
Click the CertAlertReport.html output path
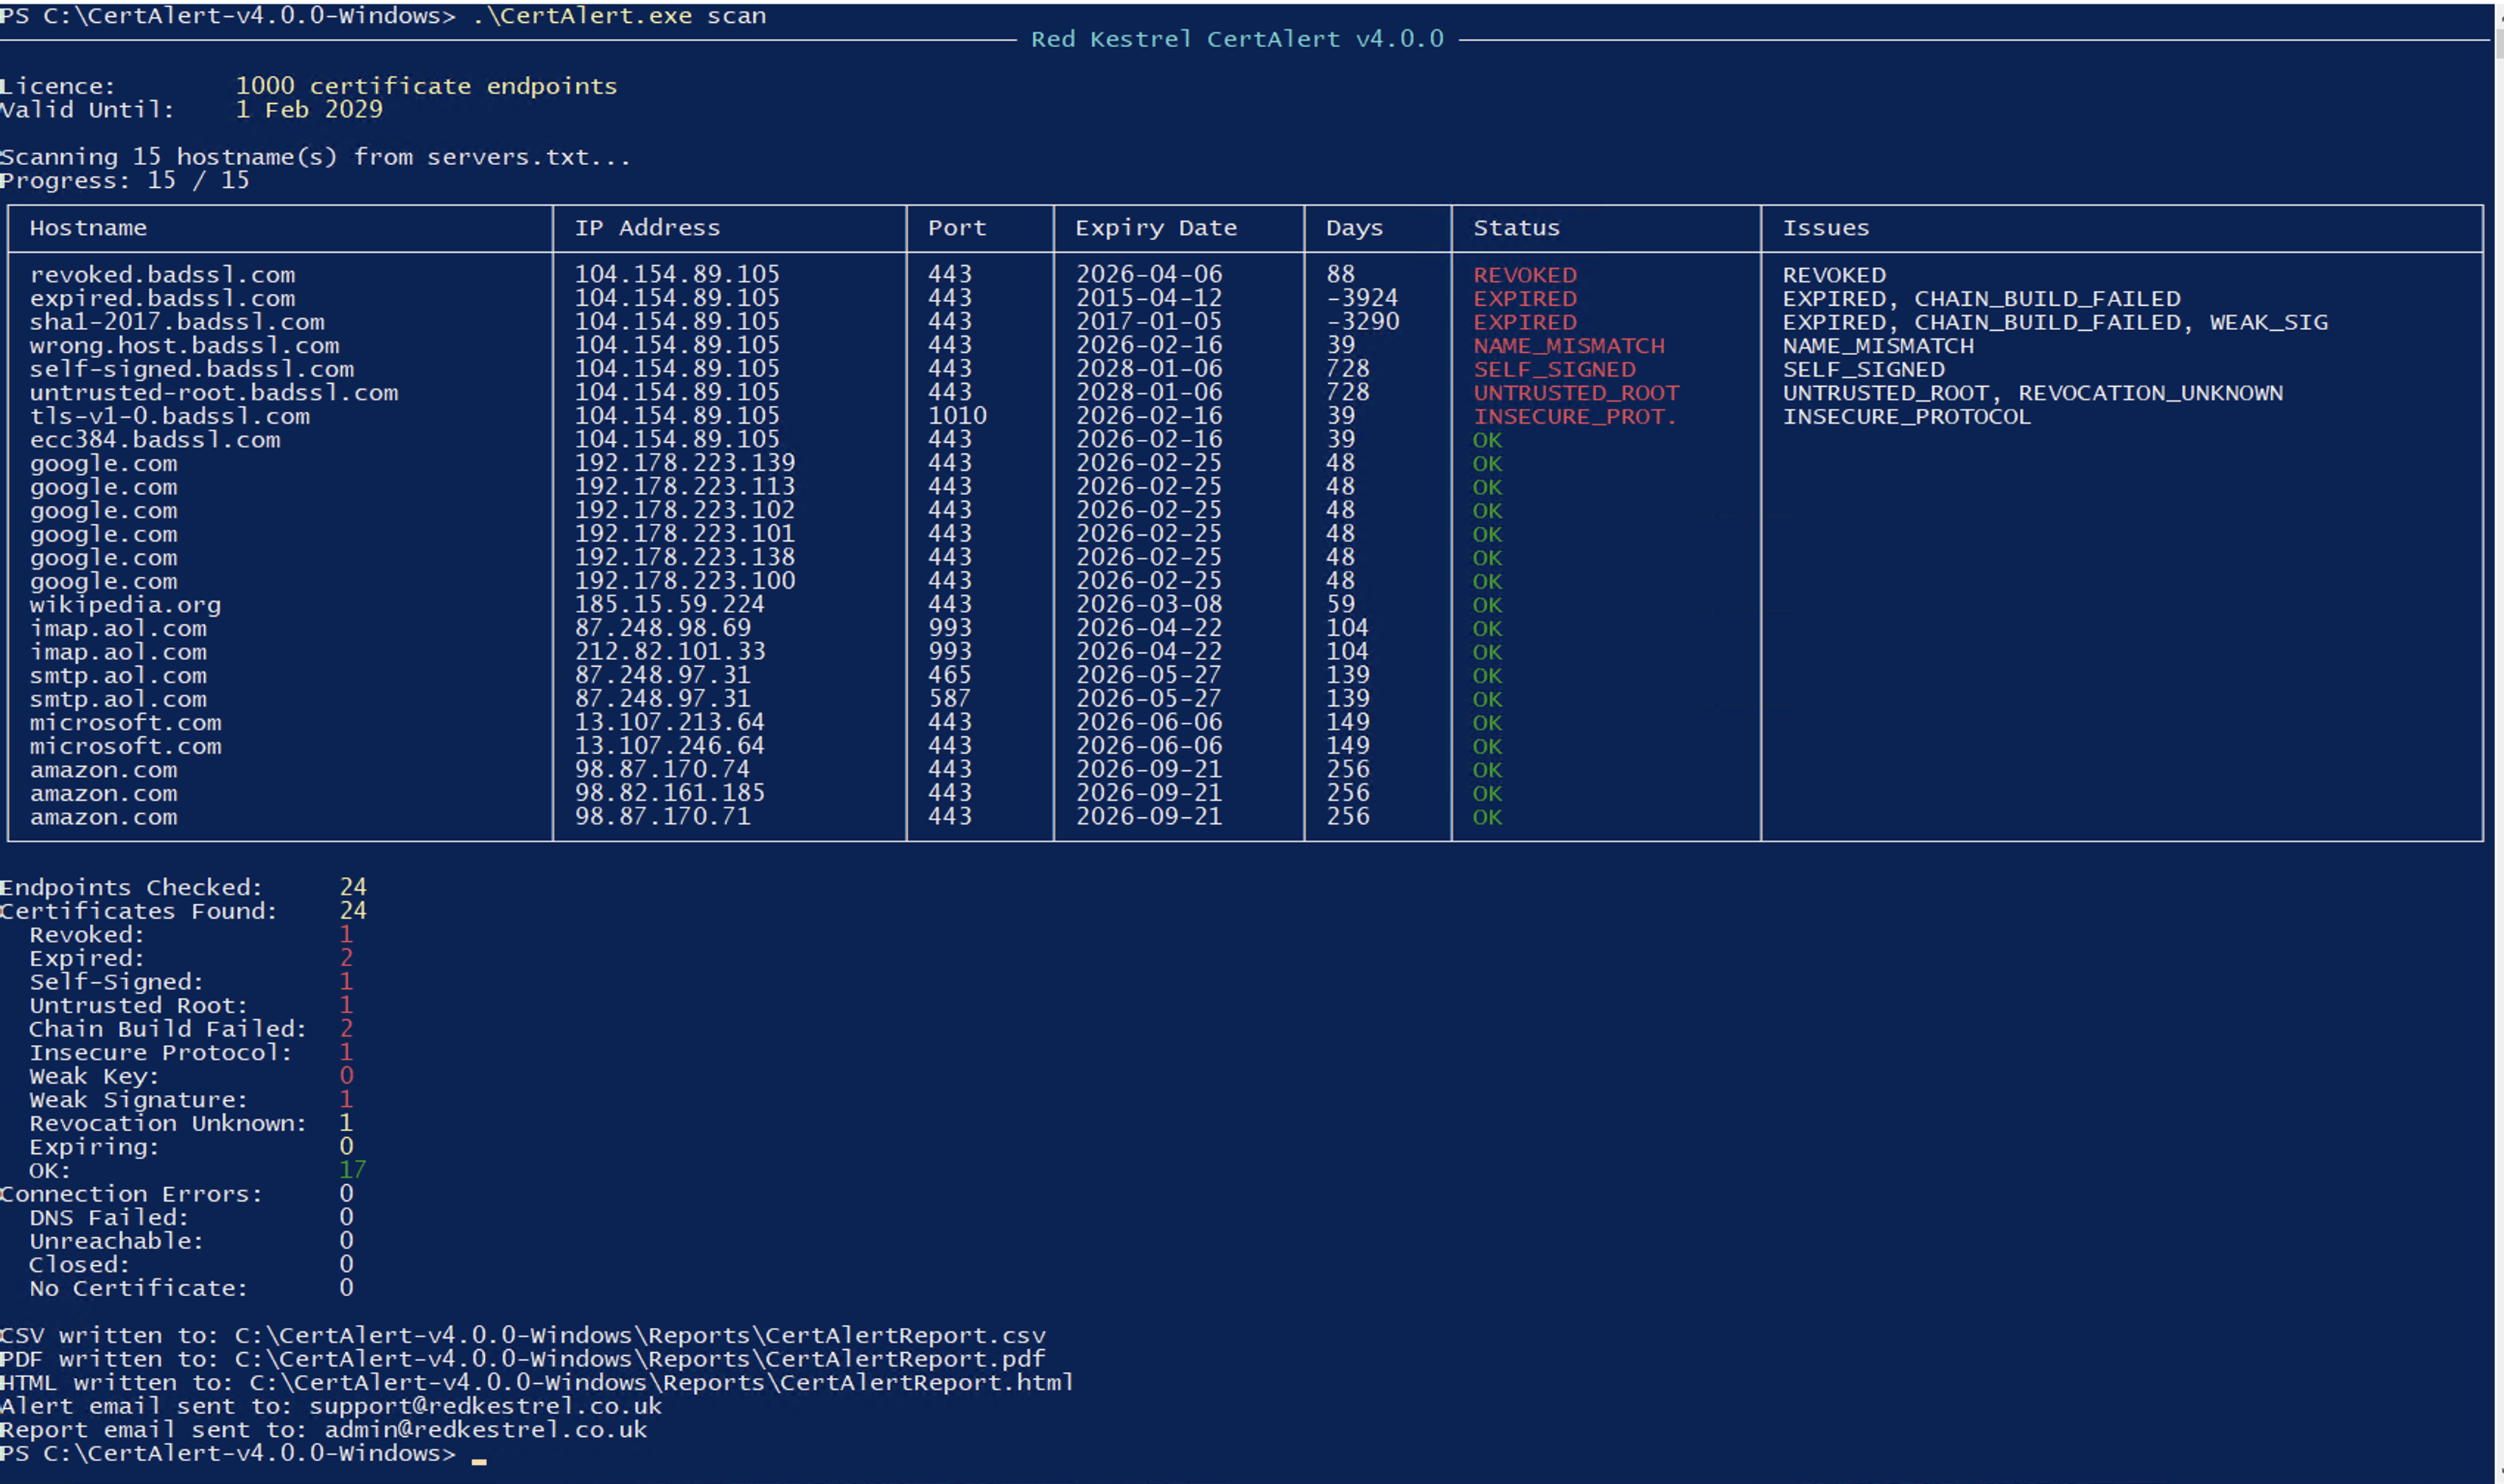[662, 1383]
